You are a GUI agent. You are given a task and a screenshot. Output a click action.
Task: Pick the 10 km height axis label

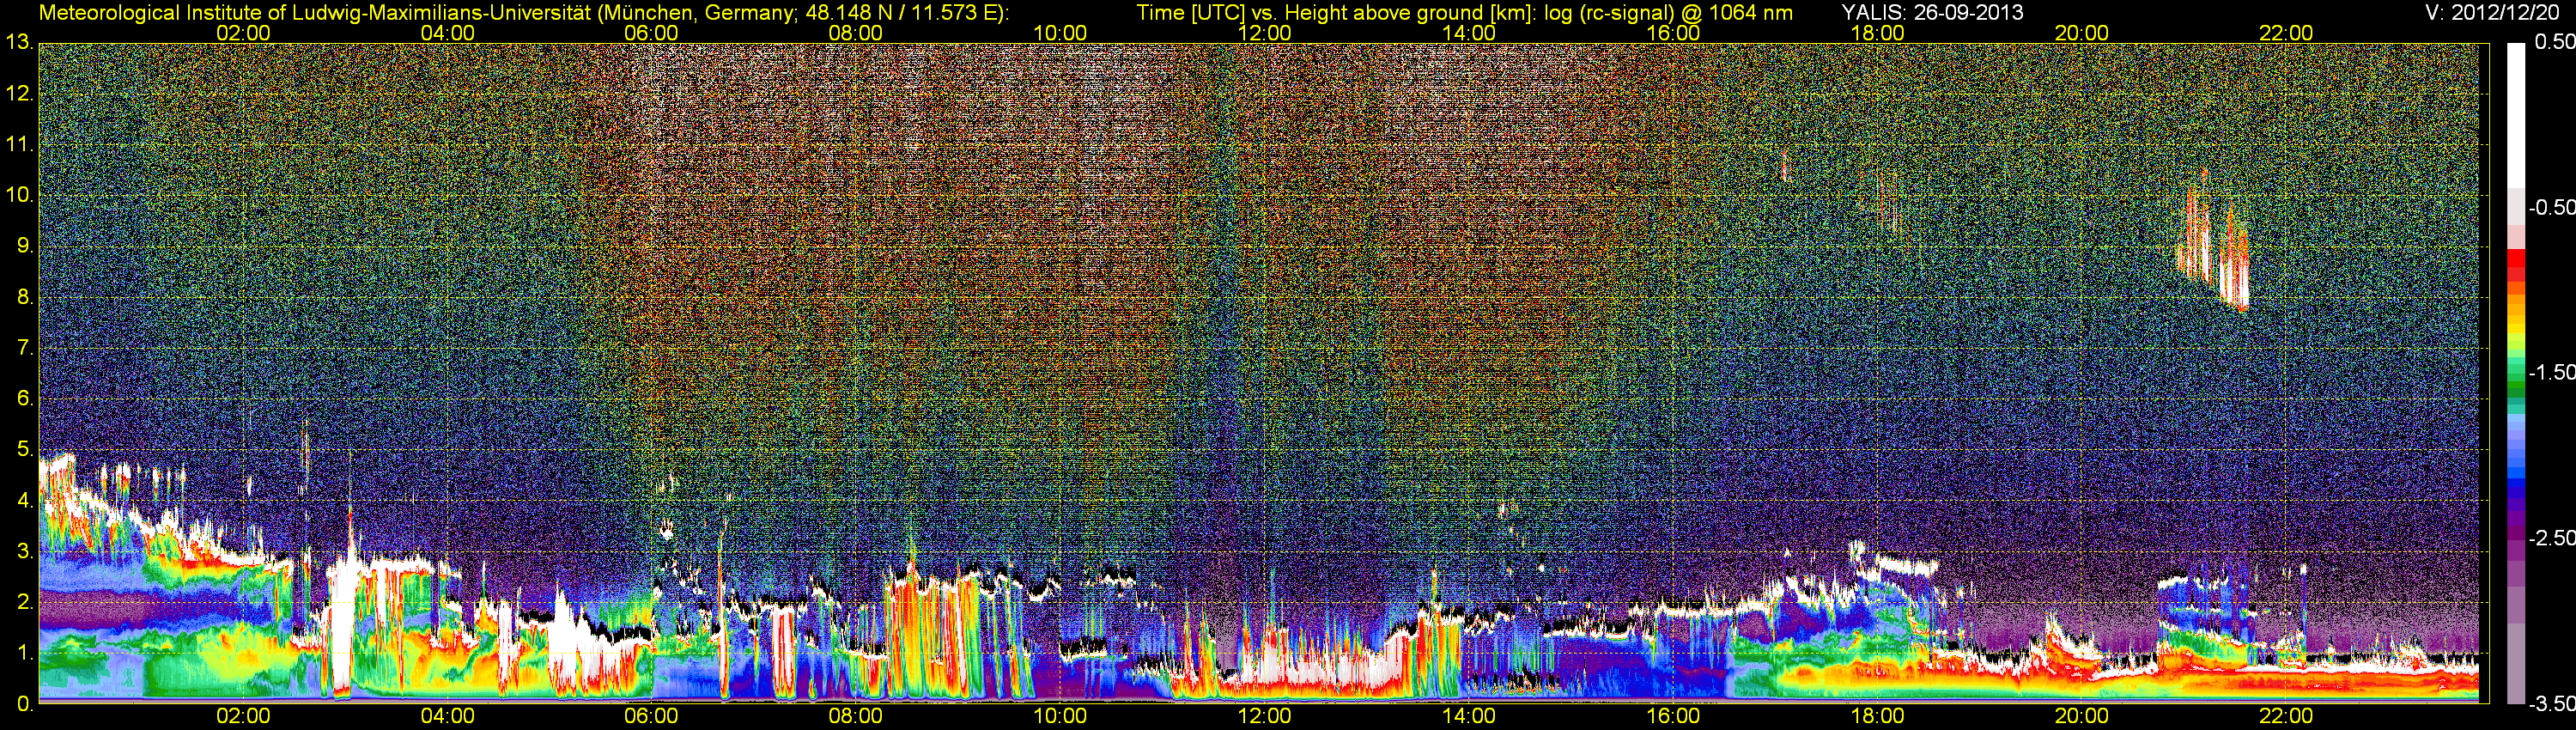pos(18,196)
